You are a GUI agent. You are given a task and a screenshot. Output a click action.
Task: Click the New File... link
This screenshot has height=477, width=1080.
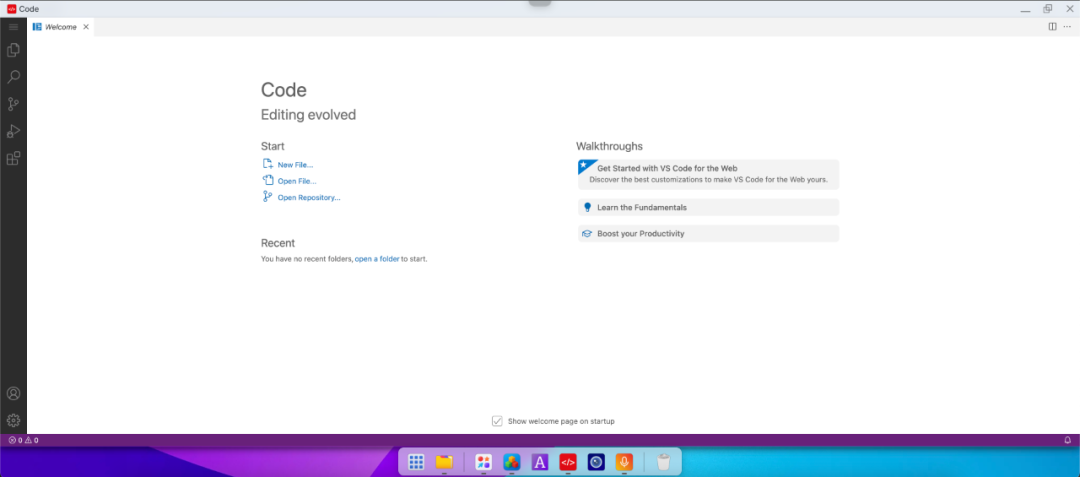click(x=295, y=165)
